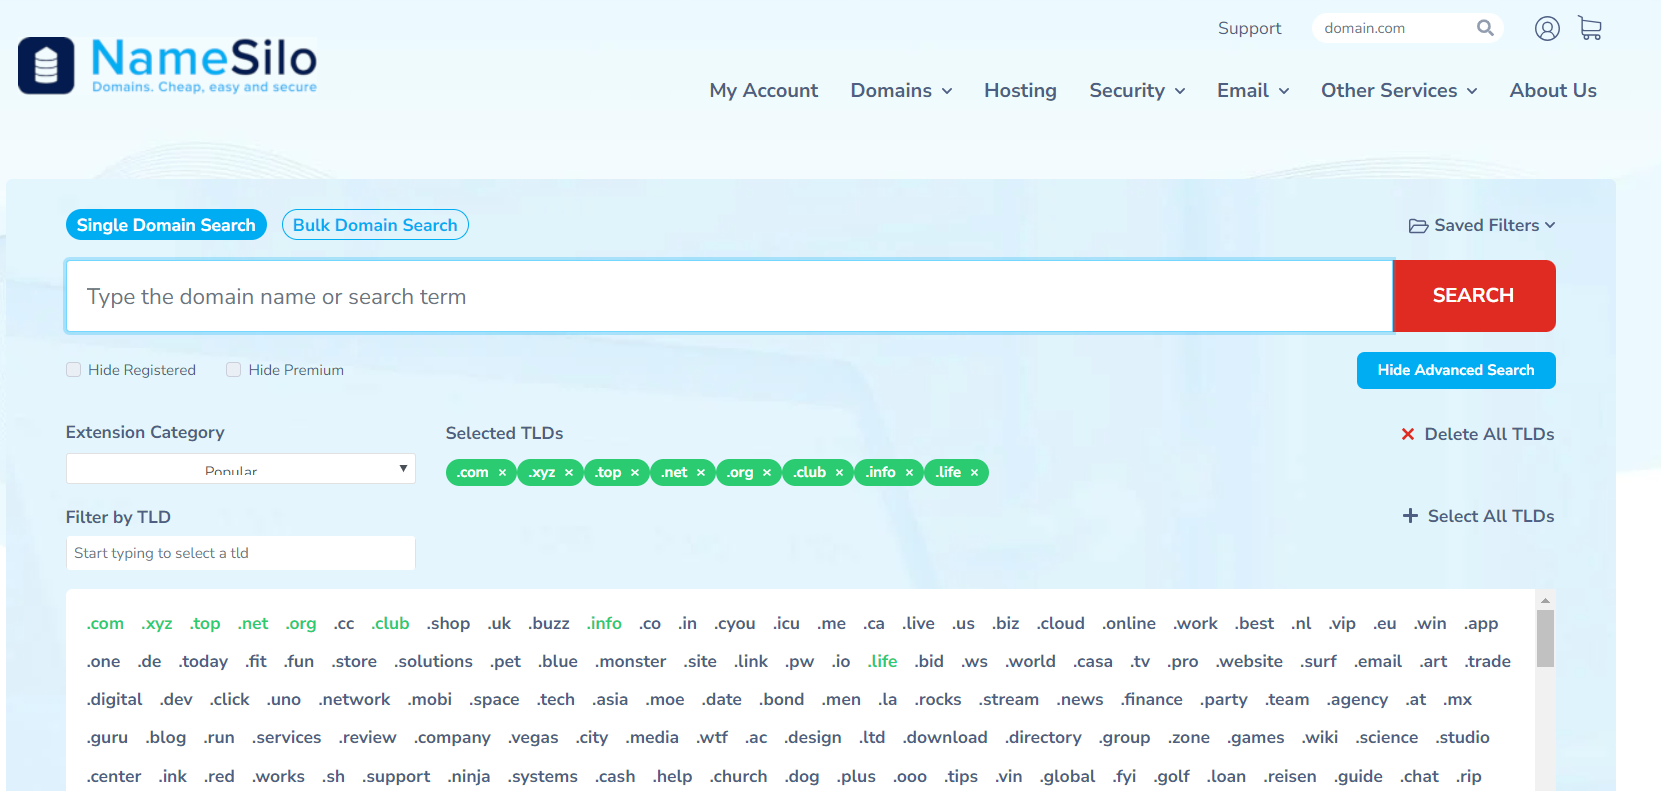
Task: Expand the Security menu
Action: [1137, 90]
